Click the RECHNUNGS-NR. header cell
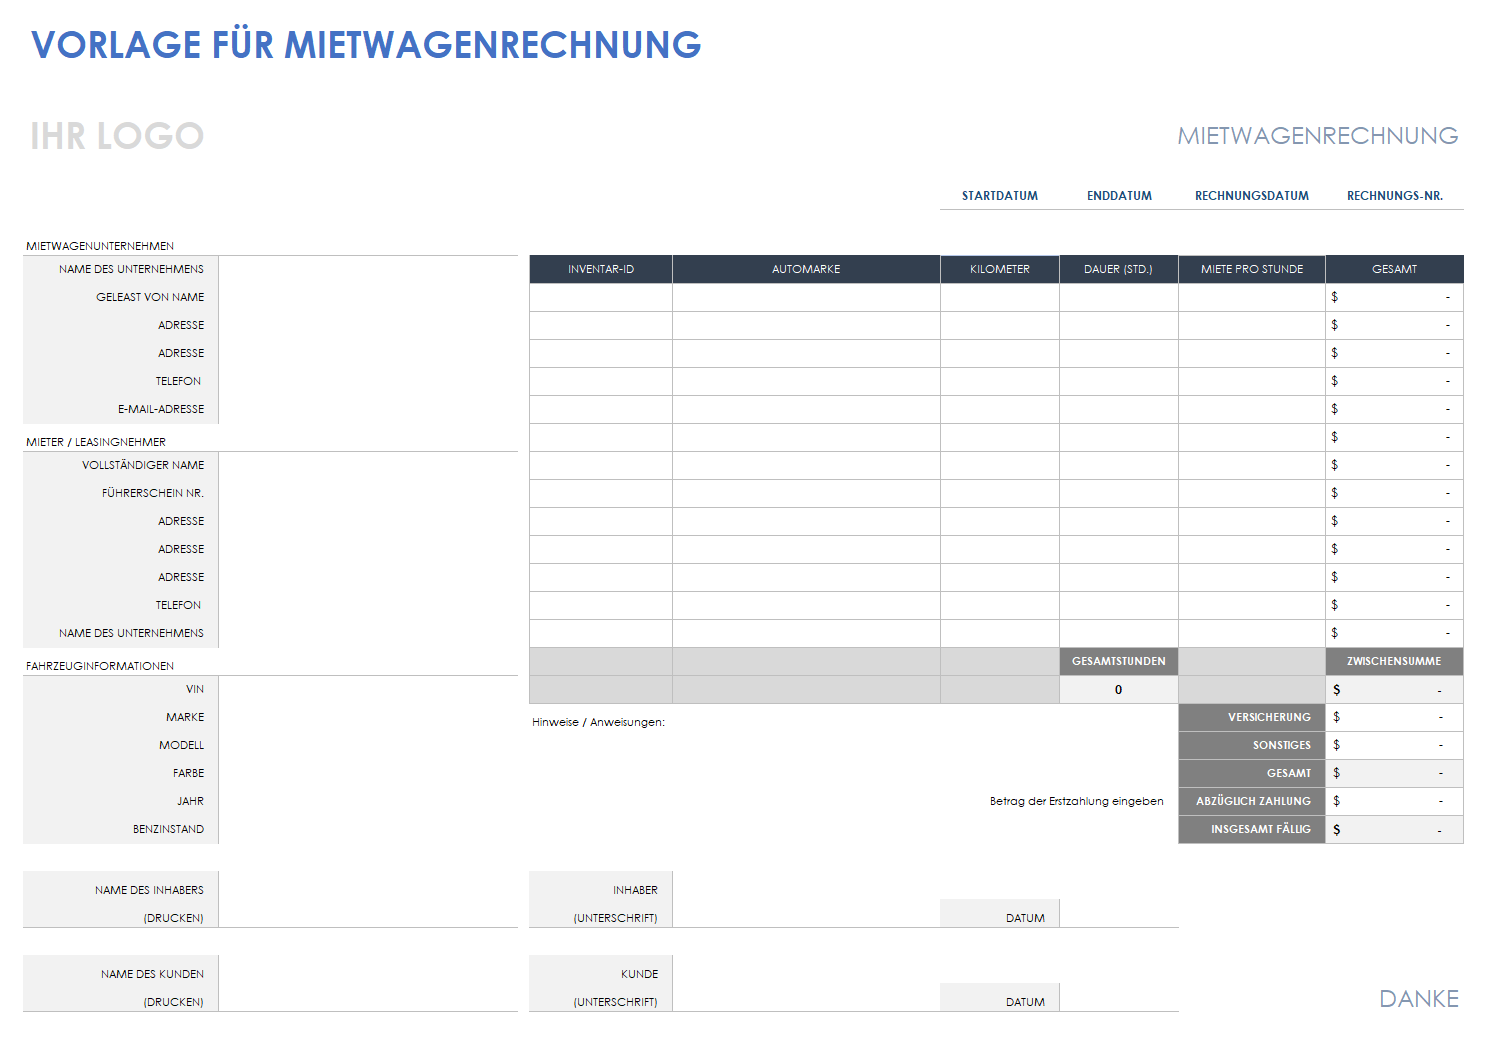Viewport: 1487px width, 1044px height. [x=1395, y=196]
